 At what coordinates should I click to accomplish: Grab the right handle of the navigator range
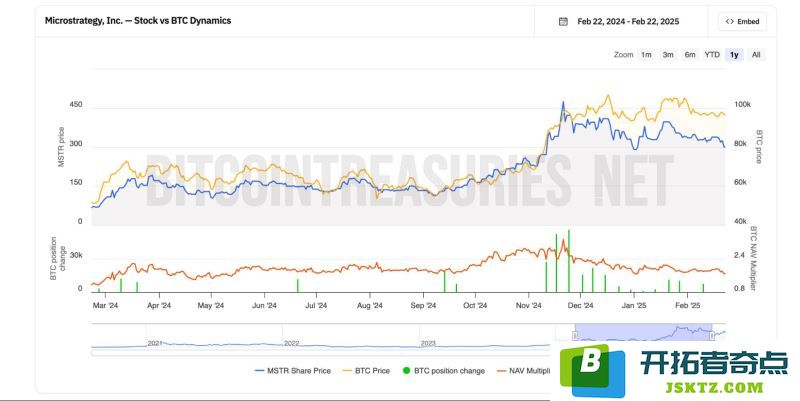[x=712, y=335]
